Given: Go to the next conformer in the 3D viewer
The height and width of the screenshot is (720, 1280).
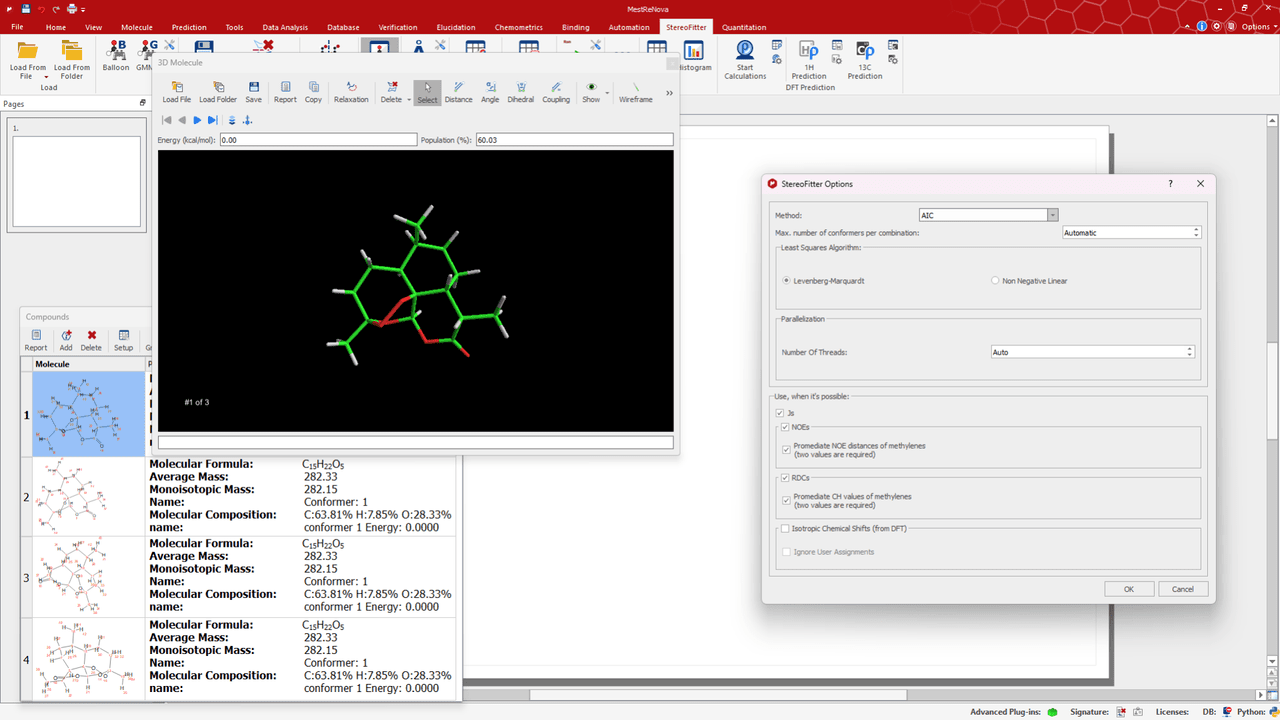Looking at the screenshot, I should point(197,120).
